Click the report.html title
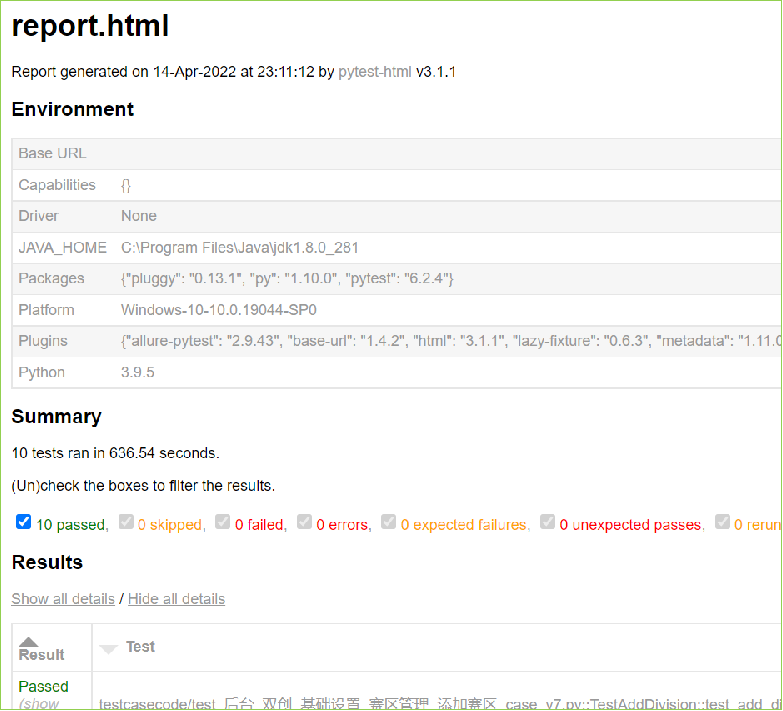Viewport: 783px width, 711px height. (x=90, y=25)
